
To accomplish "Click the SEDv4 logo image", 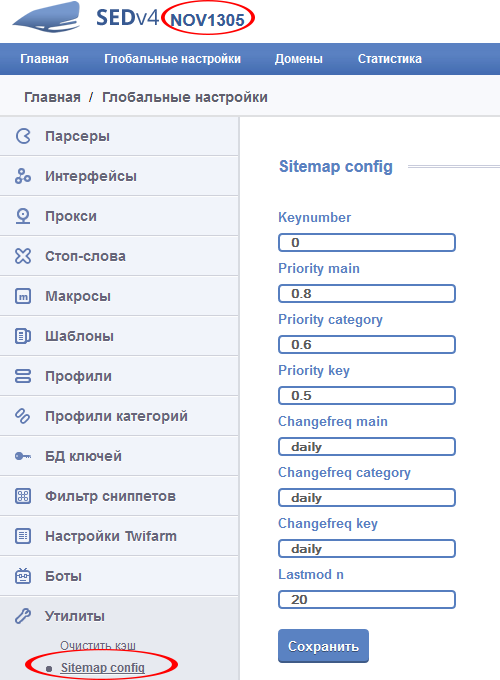I will (x=47, y=17).
